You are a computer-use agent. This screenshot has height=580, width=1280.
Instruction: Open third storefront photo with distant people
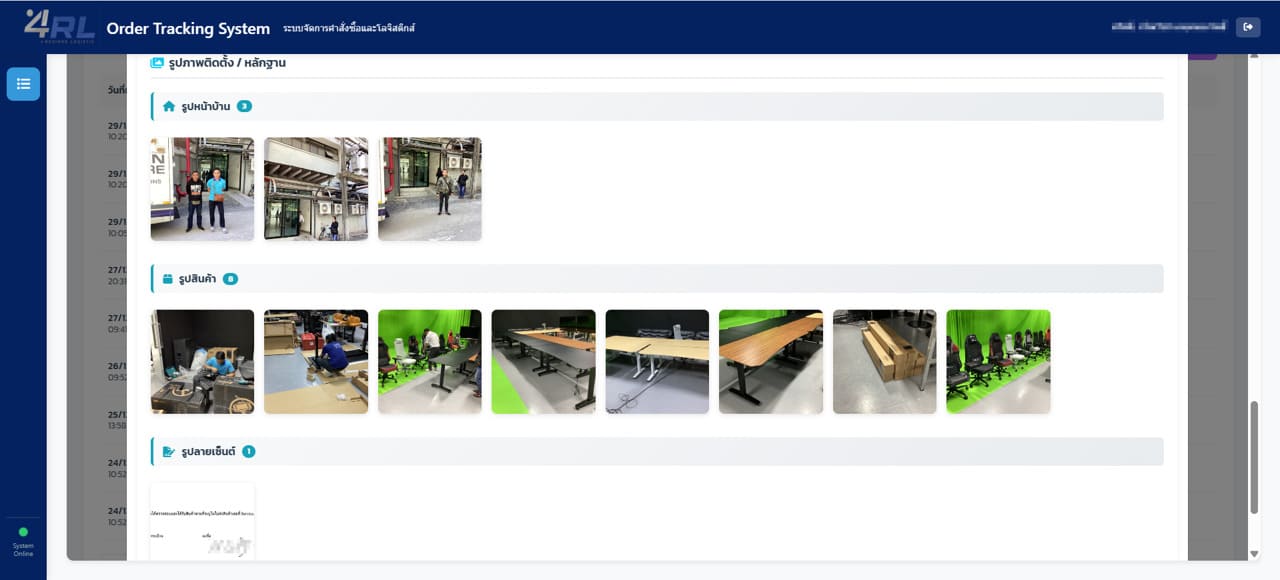pos(430,189)
